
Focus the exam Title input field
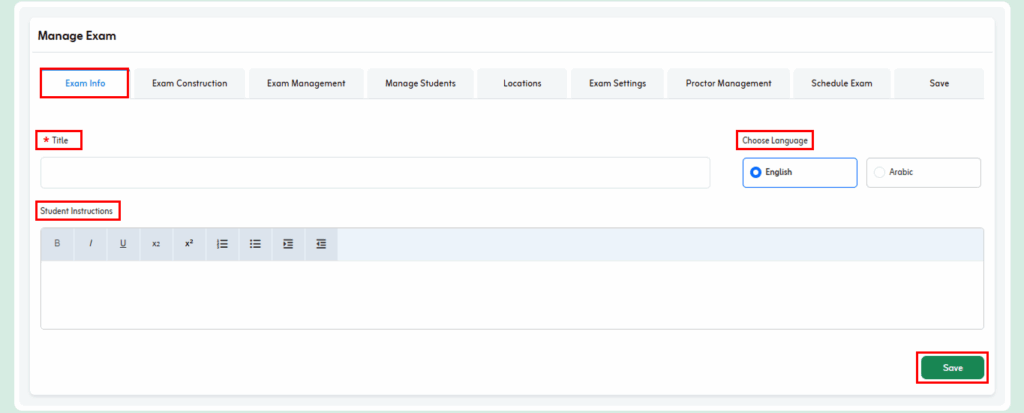[375, 172]
